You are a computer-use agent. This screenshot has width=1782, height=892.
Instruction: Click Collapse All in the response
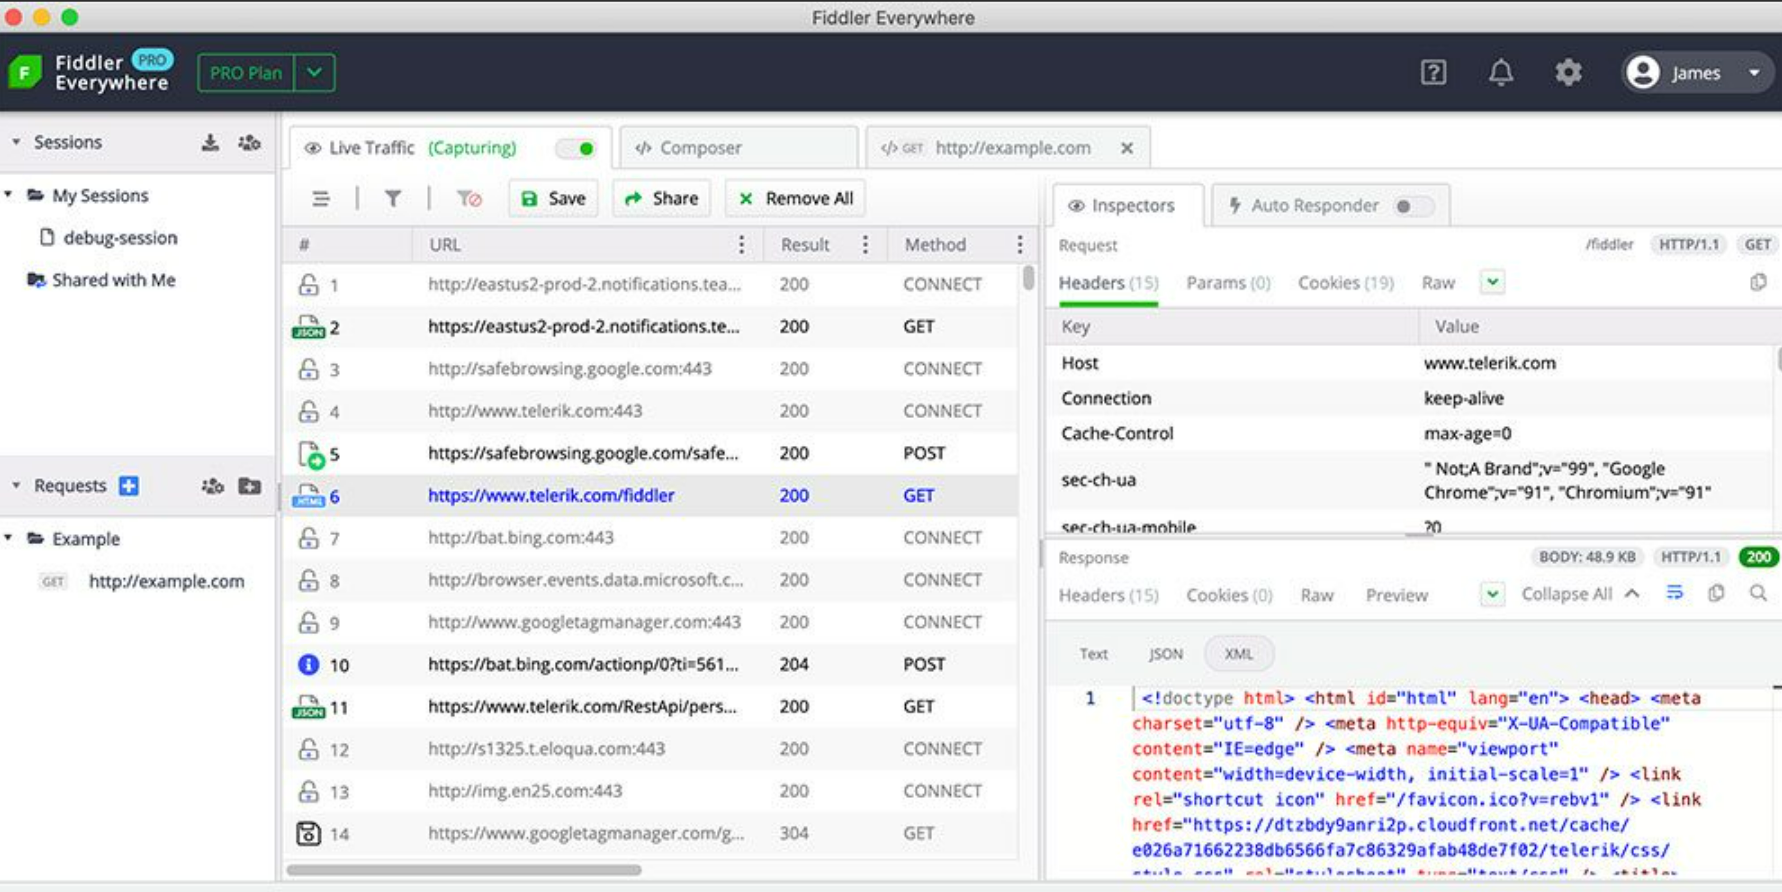[1580, 594]
